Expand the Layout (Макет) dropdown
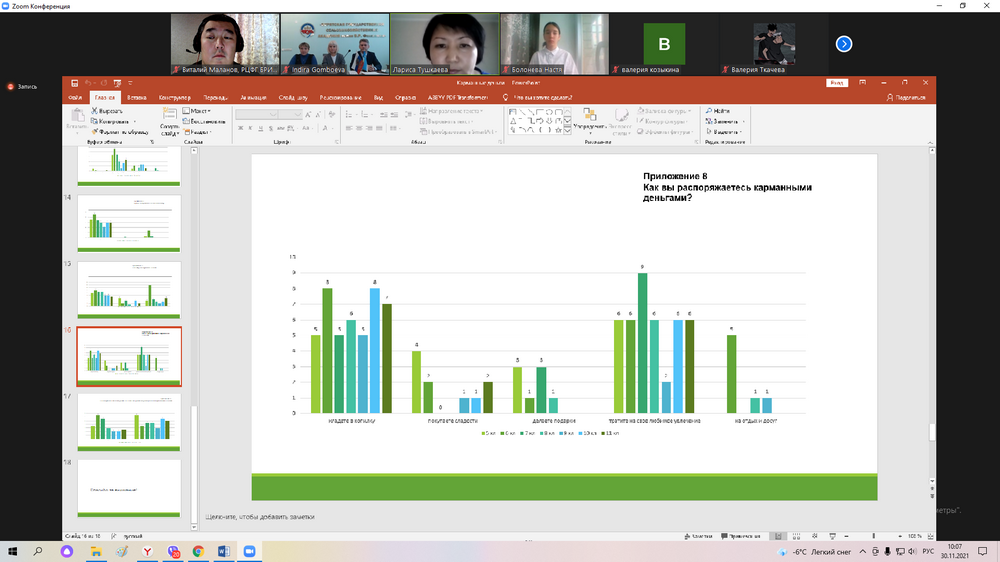The height and width of the screenshot is (562, 1000). [200, 111]
